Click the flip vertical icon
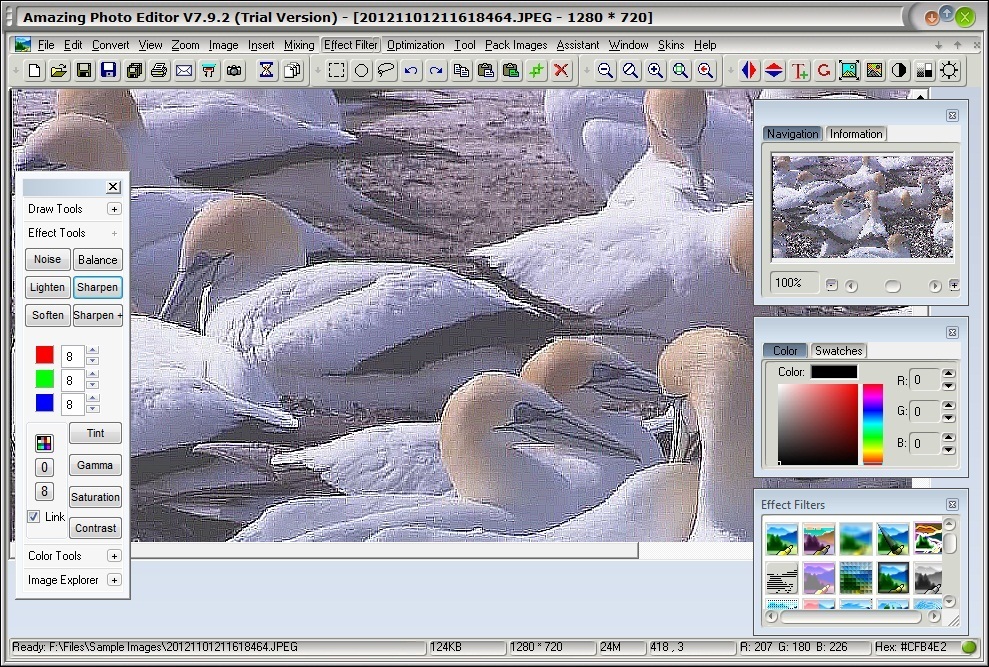 click(771, 70)
